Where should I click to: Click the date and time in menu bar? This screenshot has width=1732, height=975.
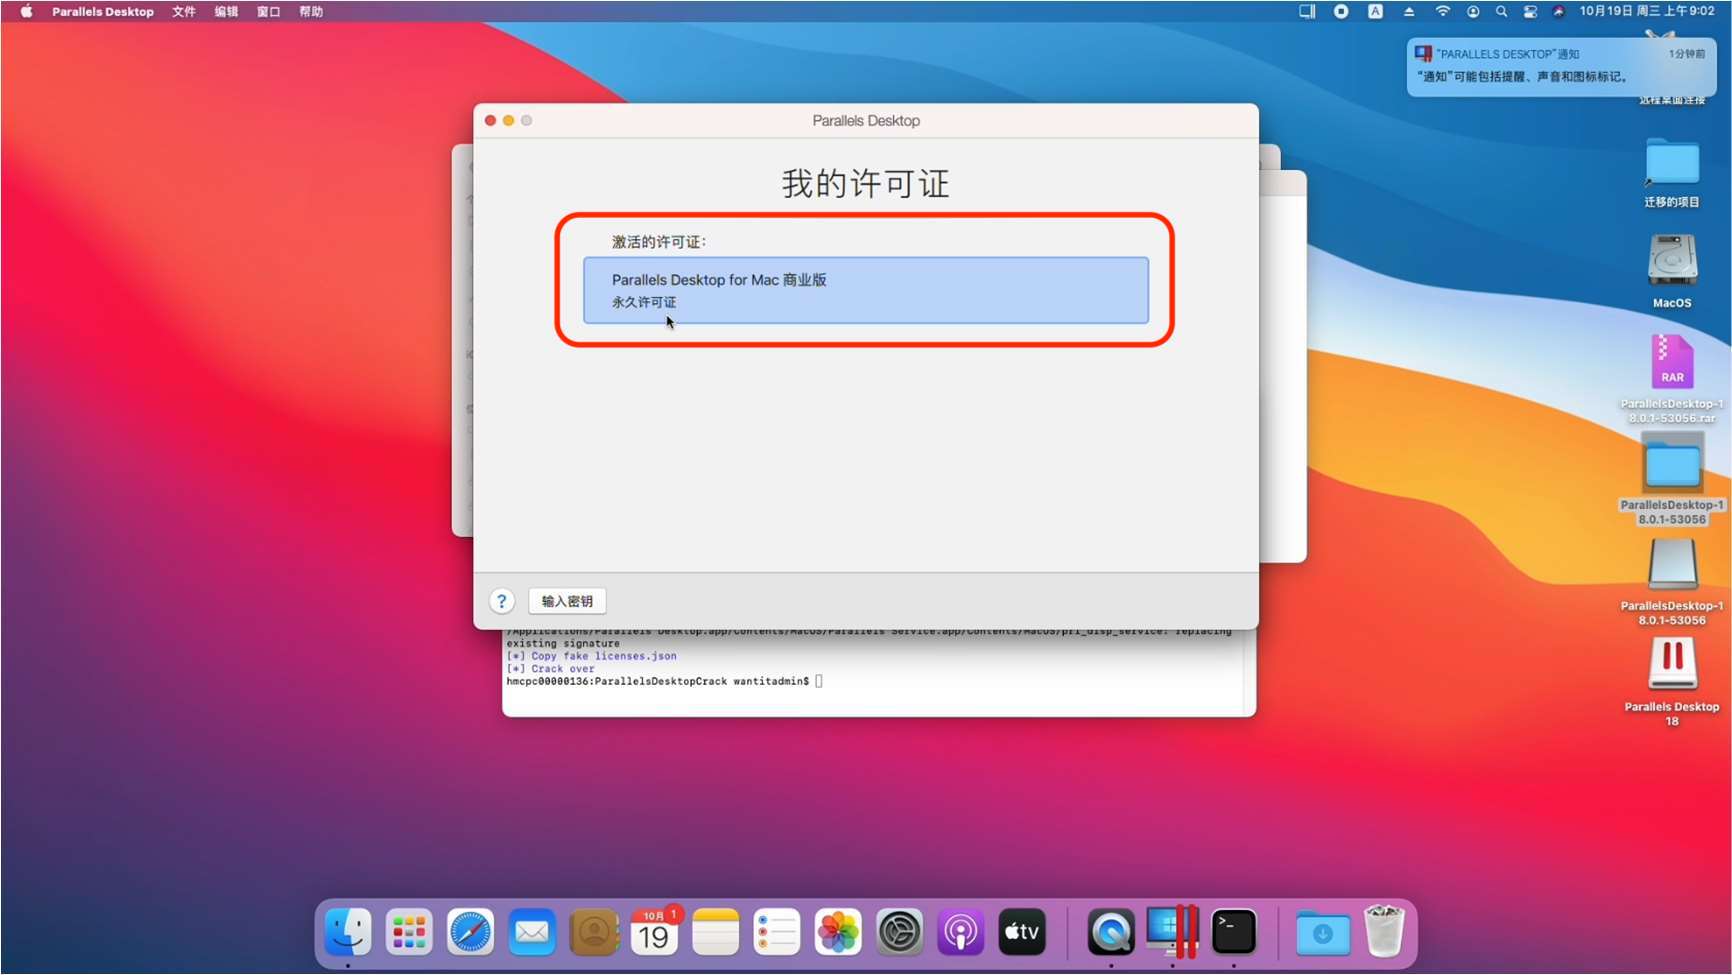1647,12
